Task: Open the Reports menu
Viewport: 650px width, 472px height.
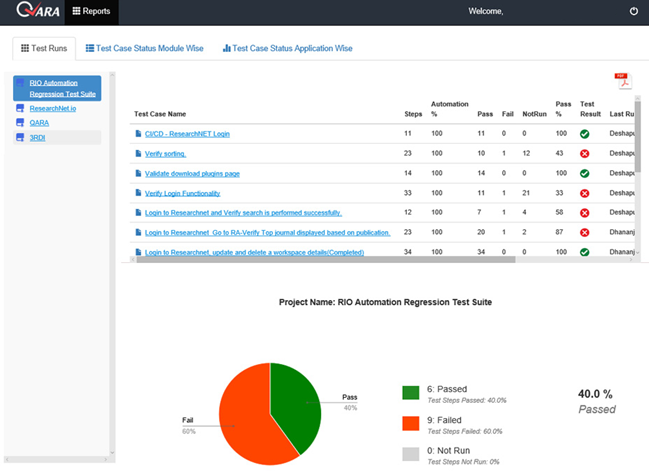Action: tap(91, 12)
